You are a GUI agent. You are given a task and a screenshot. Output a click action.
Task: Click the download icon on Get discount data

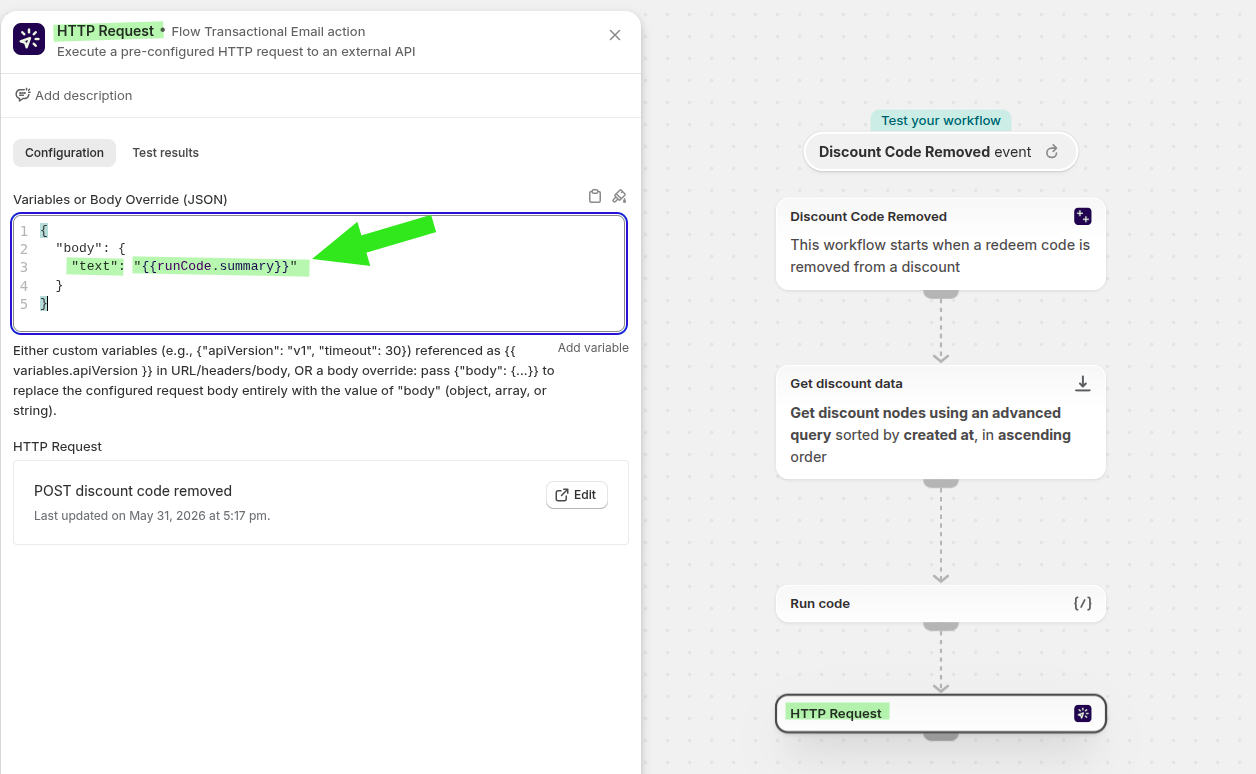tap(1083, 383)
